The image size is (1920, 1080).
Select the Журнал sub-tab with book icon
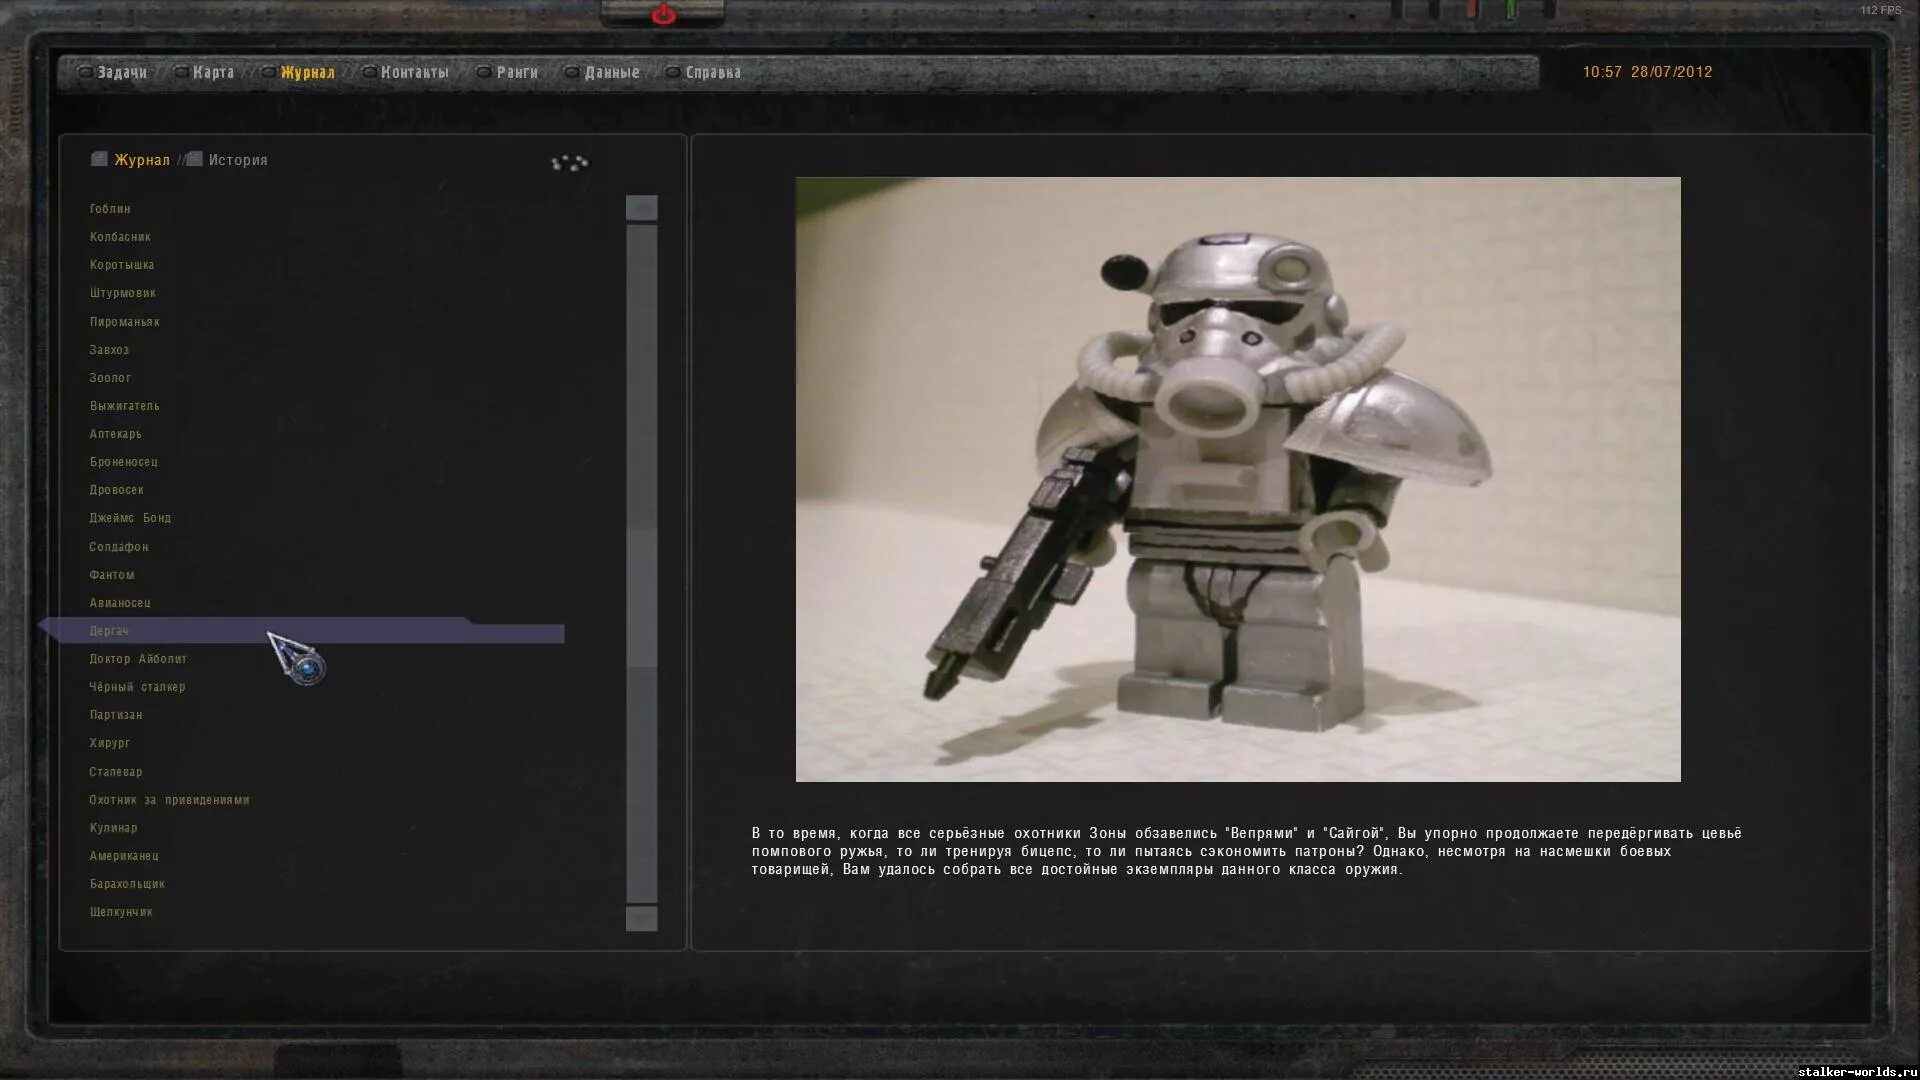[130, 160]
